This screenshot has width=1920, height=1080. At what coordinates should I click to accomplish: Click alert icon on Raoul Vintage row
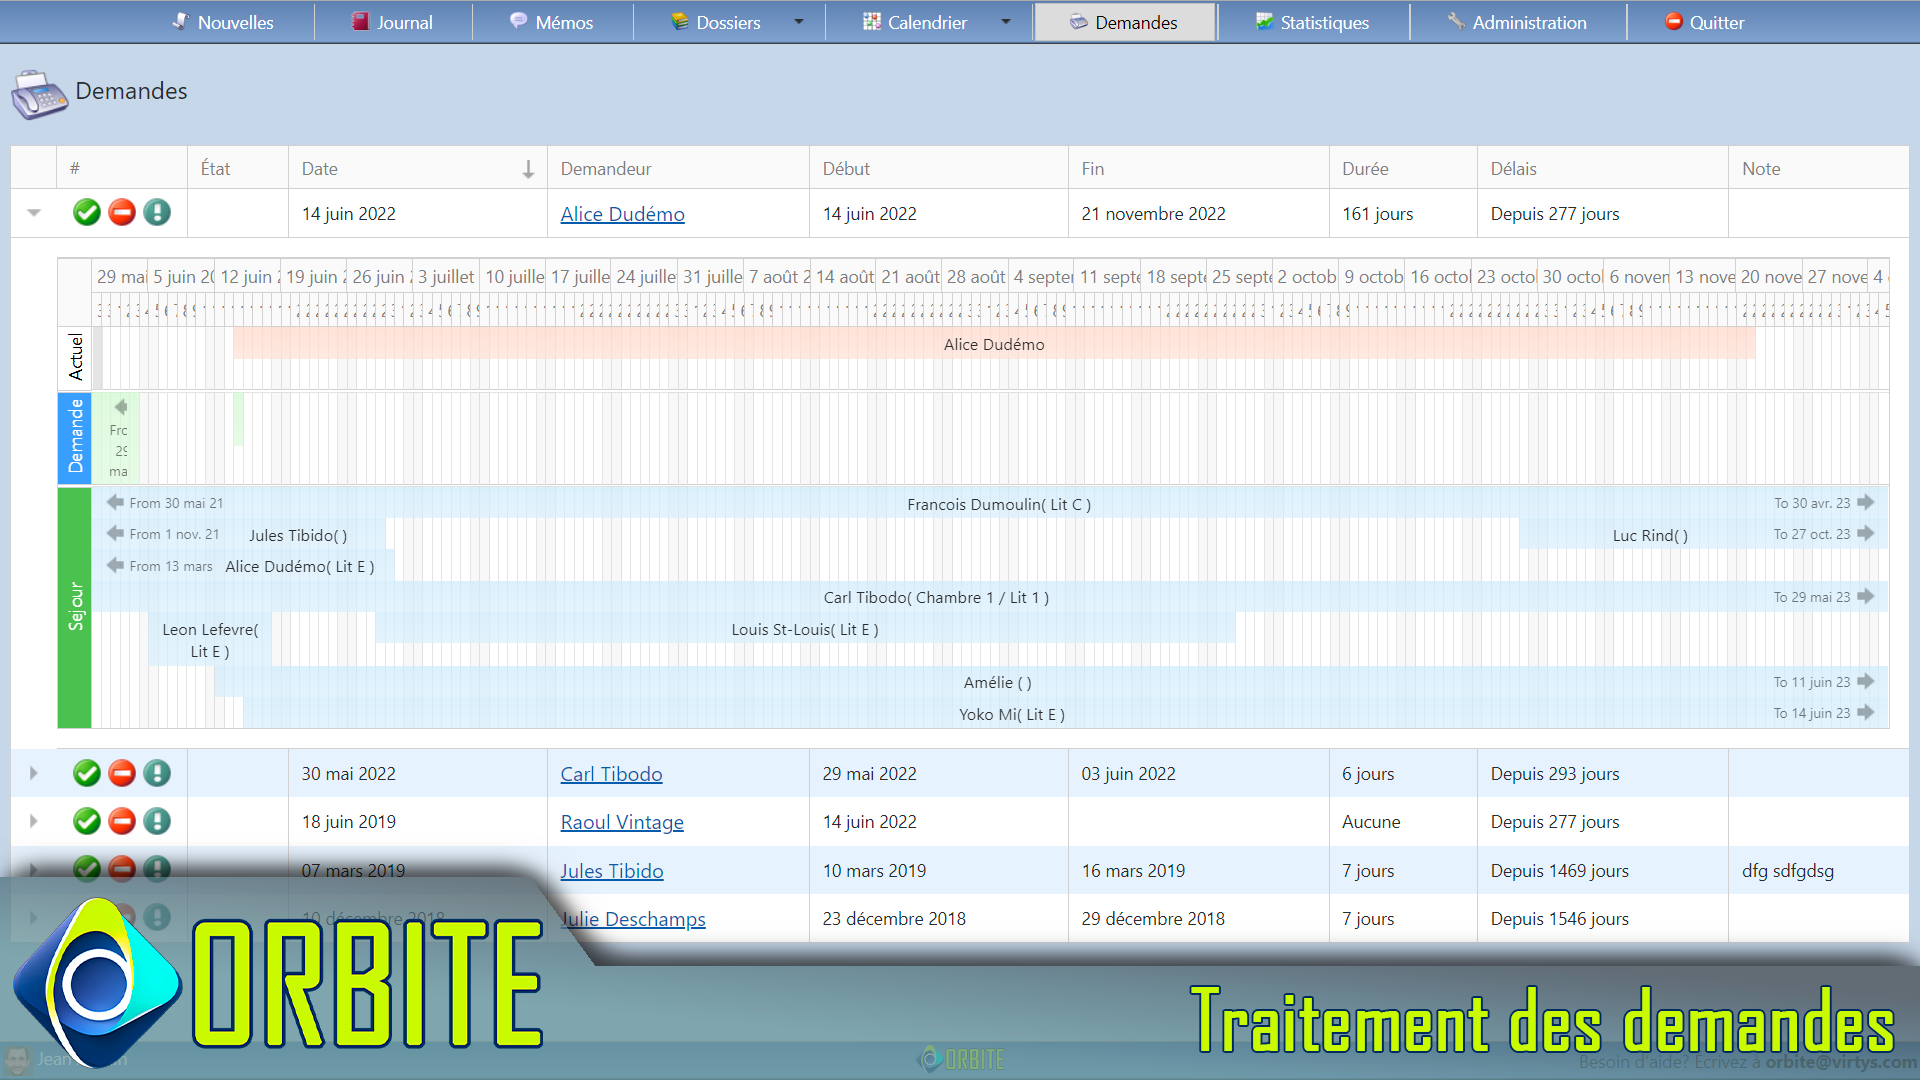(157, 821)
